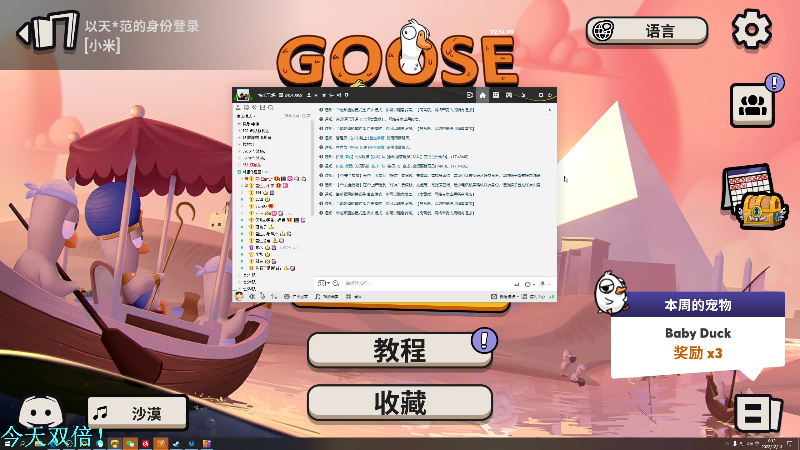
Task: Open the music accompaniment in voice chat bar
Action: coord(327,296)
